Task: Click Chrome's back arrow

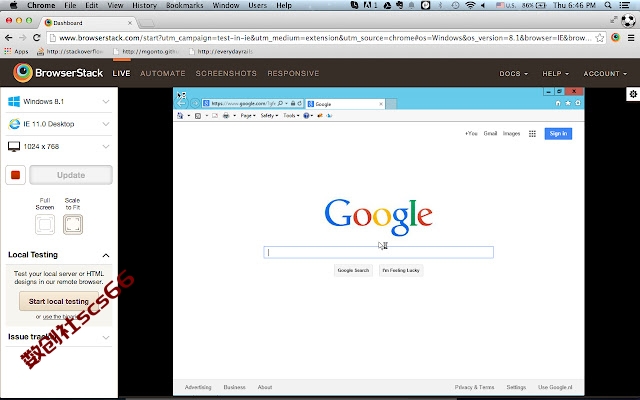Action: [x=9, y=38]
